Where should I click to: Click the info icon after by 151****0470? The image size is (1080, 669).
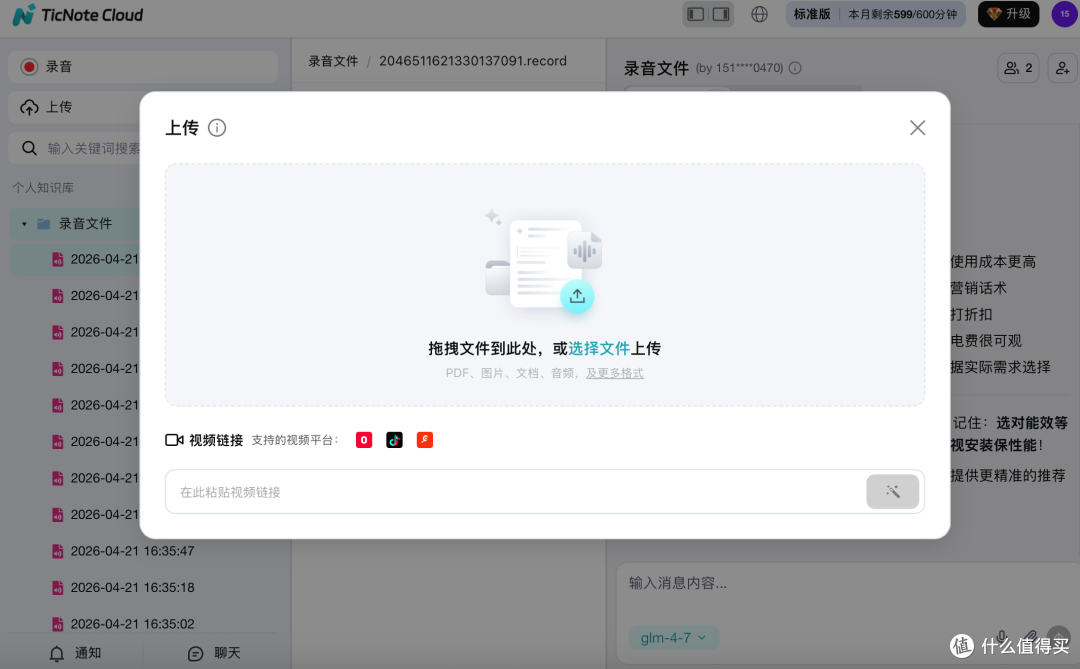(795, 68)
